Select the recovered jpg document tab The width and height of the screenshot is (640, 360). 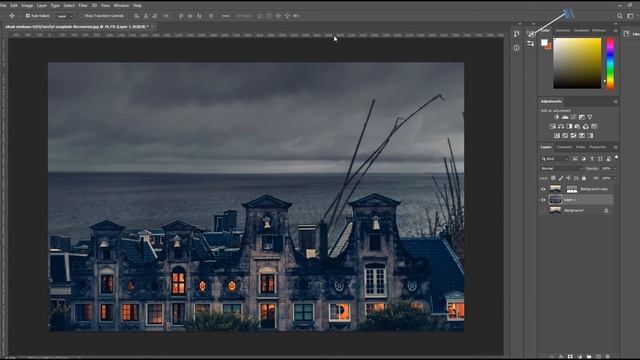[x=76, y=27]
